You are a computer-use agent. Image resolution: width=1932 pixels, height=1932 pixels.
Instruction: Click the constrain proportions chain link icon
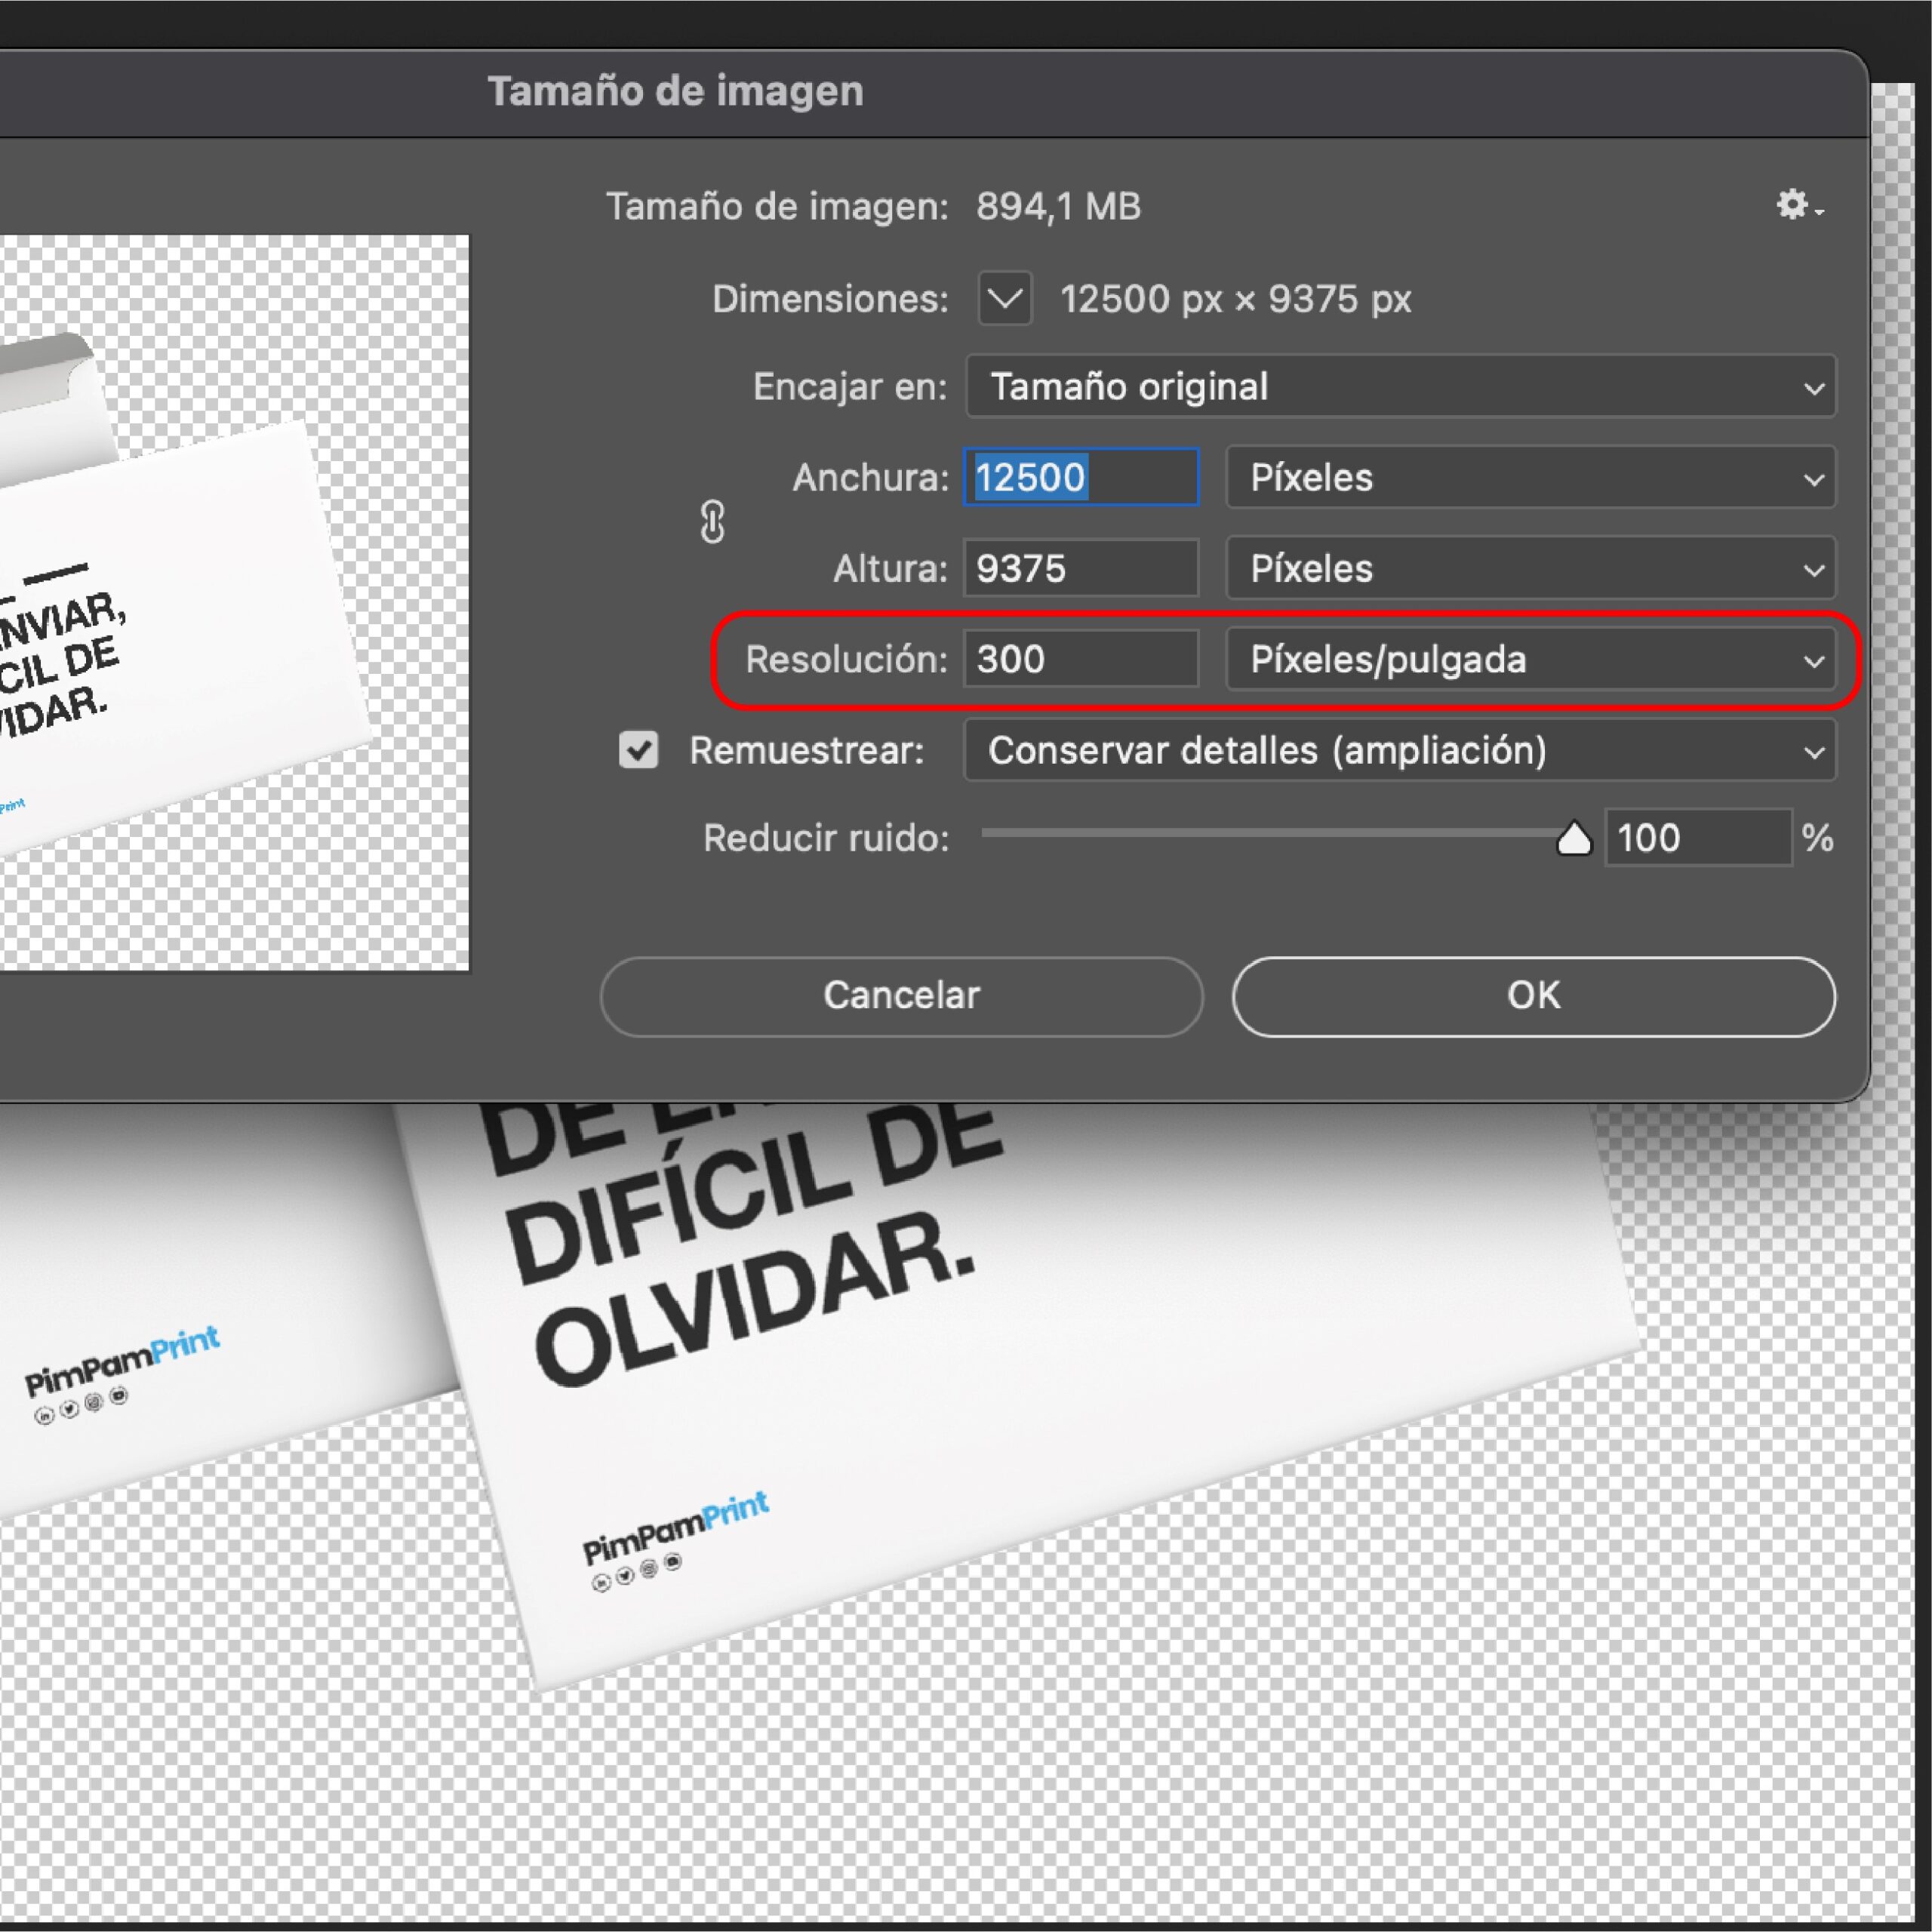tap(712, 521)
